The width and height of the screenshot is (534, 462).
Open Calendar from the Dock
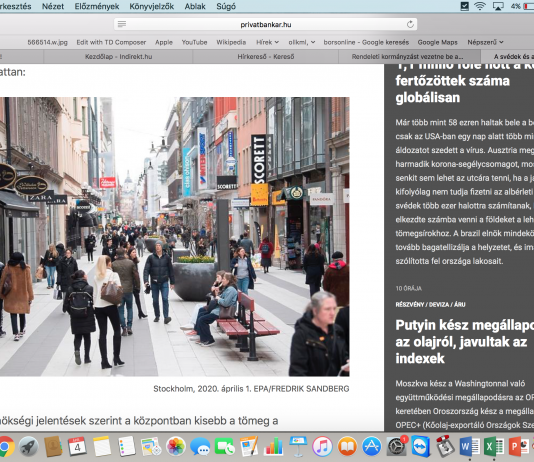tap(77, 446)
